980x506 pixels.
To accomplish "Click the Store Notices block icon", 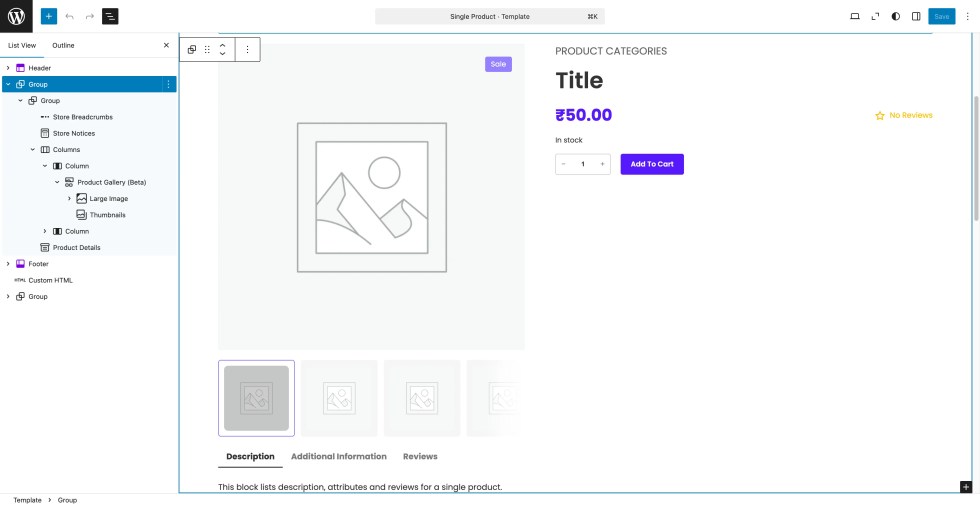I will point(45,134).
